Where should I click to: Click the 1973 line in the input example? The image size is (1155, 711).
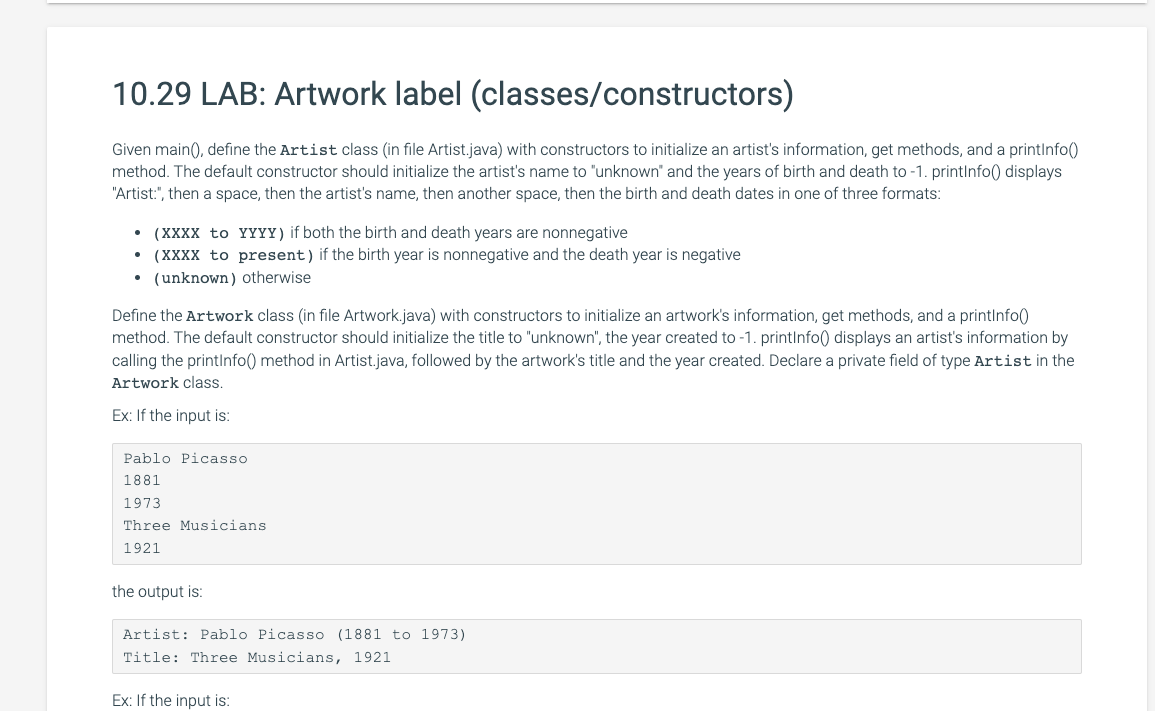click(141, 503)
